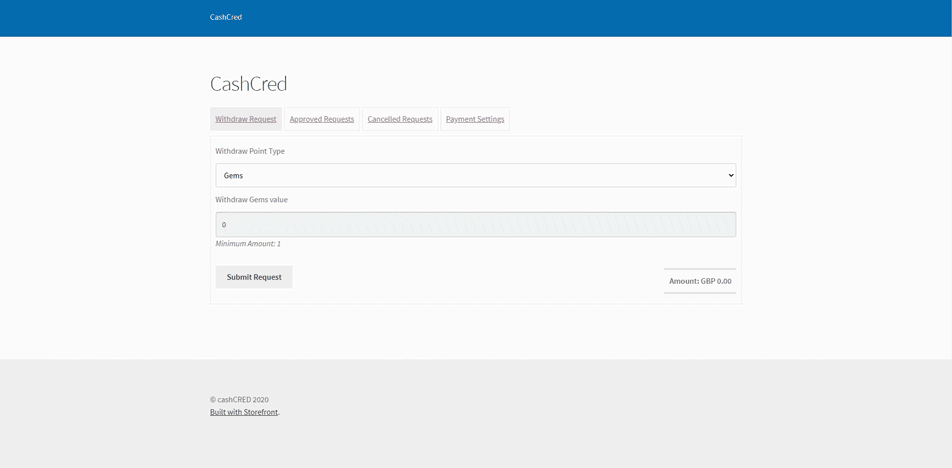Image resolution: width=952 pixels, height=468 pixels.
Task: Click the '© cashCRED 2020' footer text
Action: [x=239, y=399]
